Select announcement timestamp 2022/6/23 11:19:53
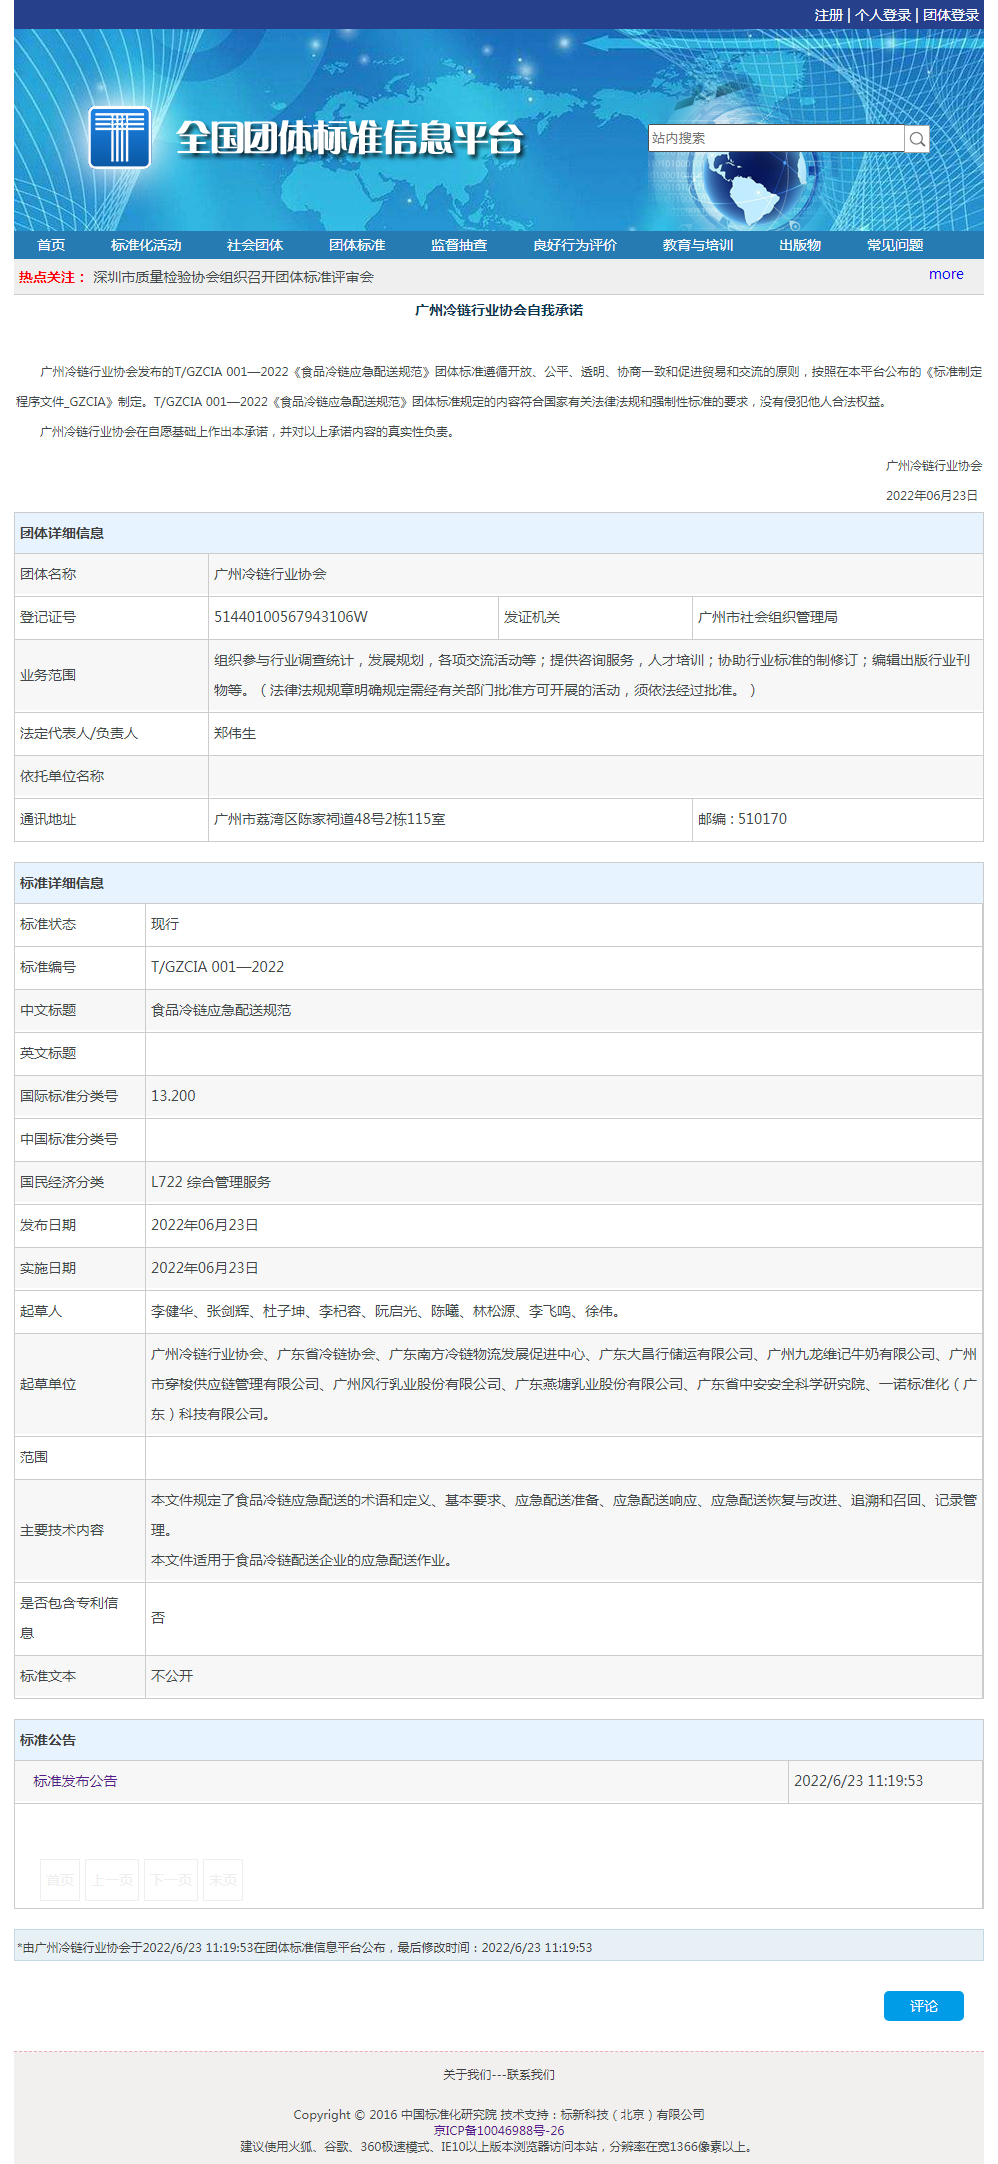This screenshot has height=2164, width=998. click(859, 1781)
